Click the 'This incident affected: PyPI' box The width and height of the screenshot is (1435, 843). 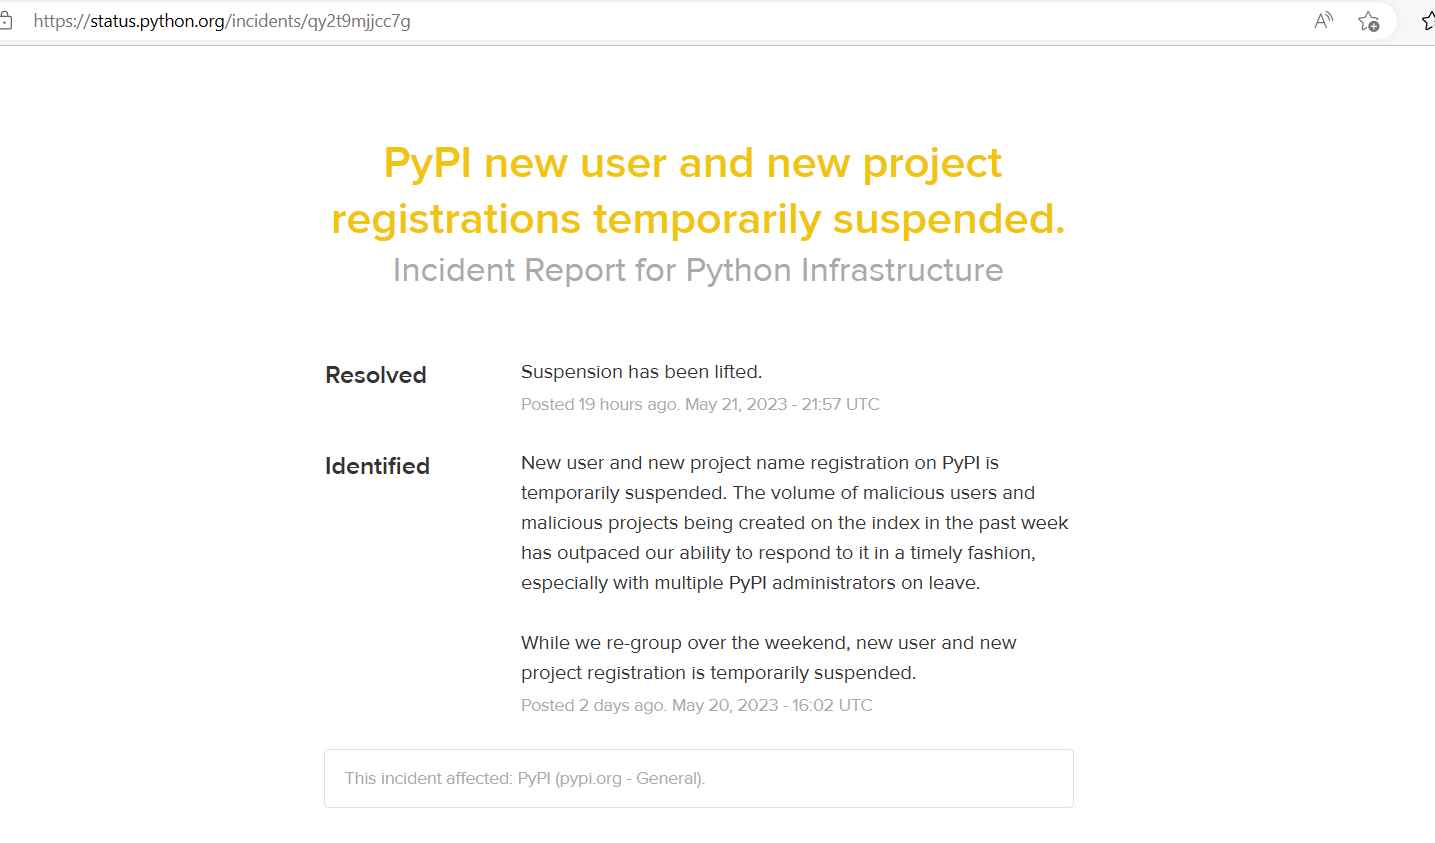(698, 778)
